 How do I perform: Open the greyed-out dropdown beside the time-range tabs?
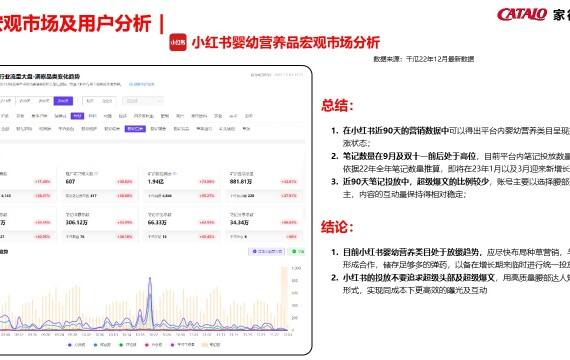(142, 101)
